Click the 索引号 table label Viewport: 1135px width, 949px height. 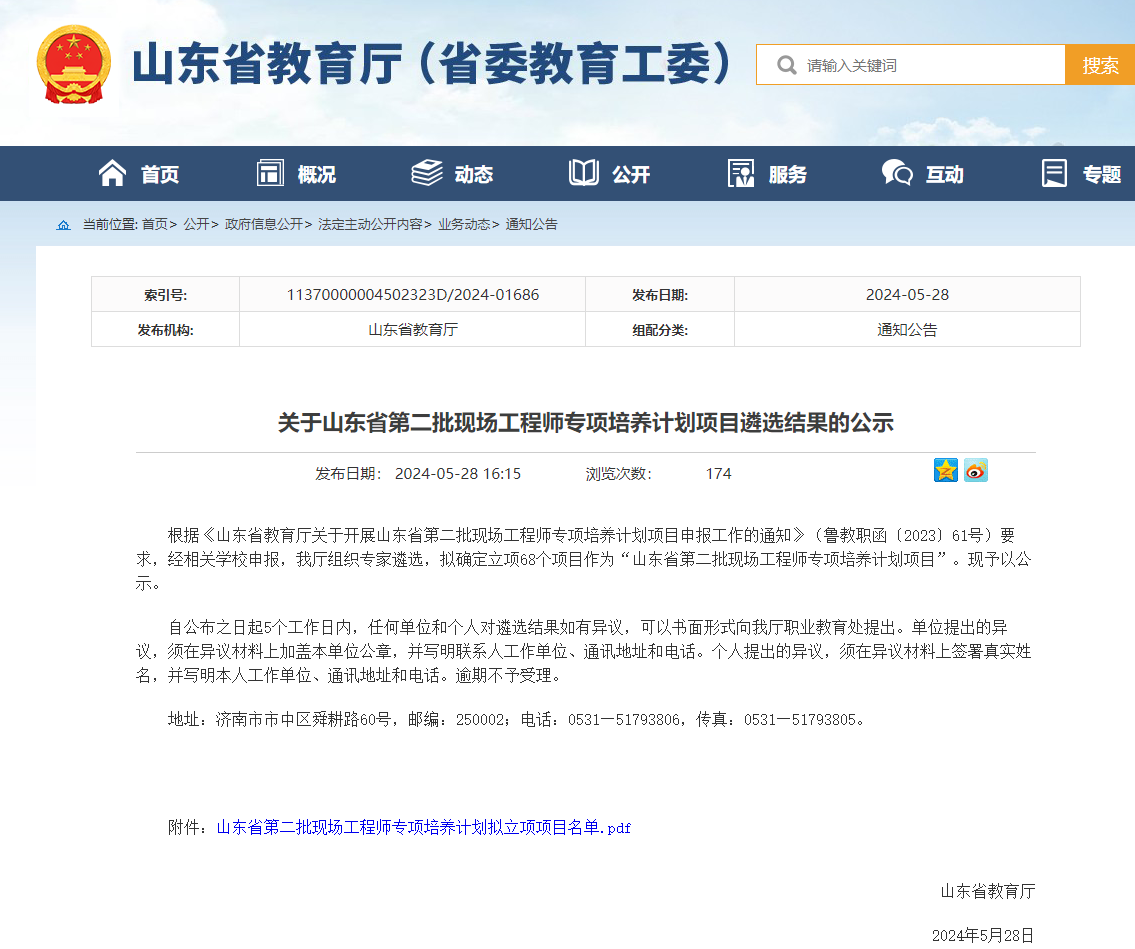(165, 295)
